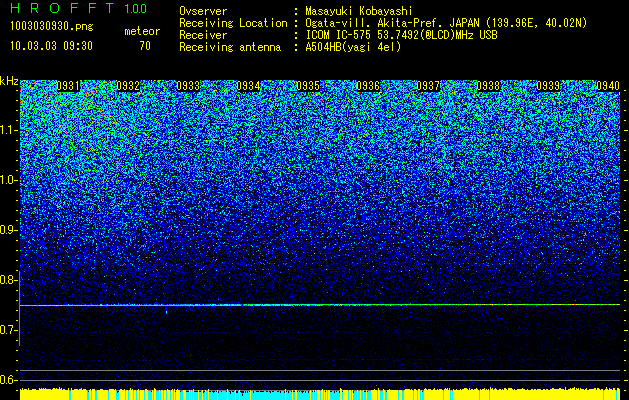The image size is (629, 400).
Task: Click the A504HB(yagi 4el) antenna value
Action: point(353,47)
